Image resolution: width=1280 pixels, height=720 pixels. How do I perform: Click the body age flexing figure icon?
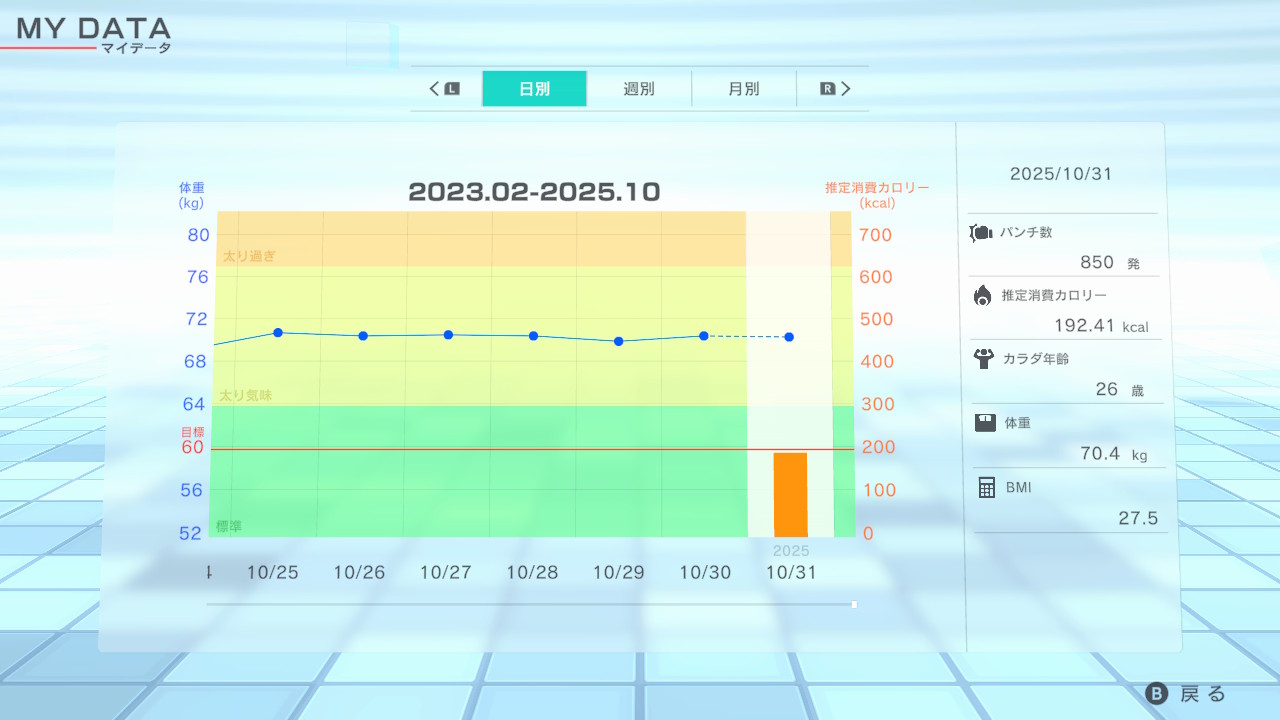(x=982, y=358)
